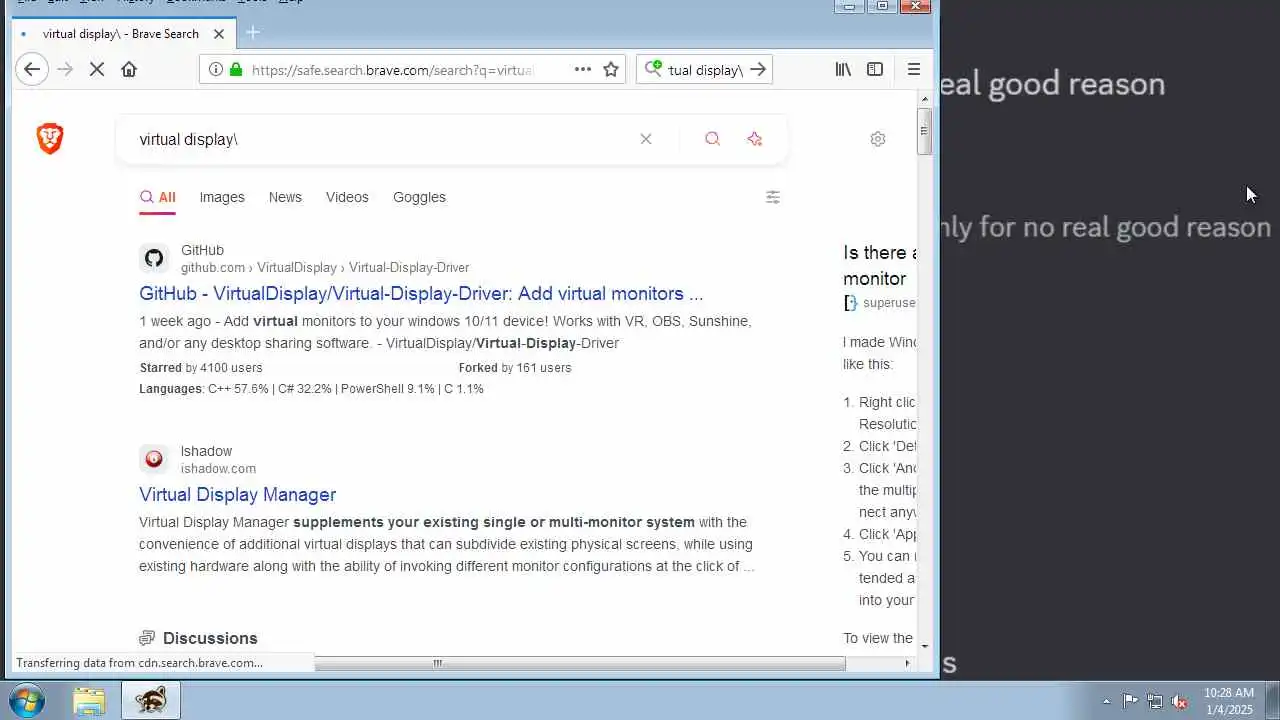Open Brave Search settings gear
The width and height of the screenshot is (1280, 720).
(878, 139)
